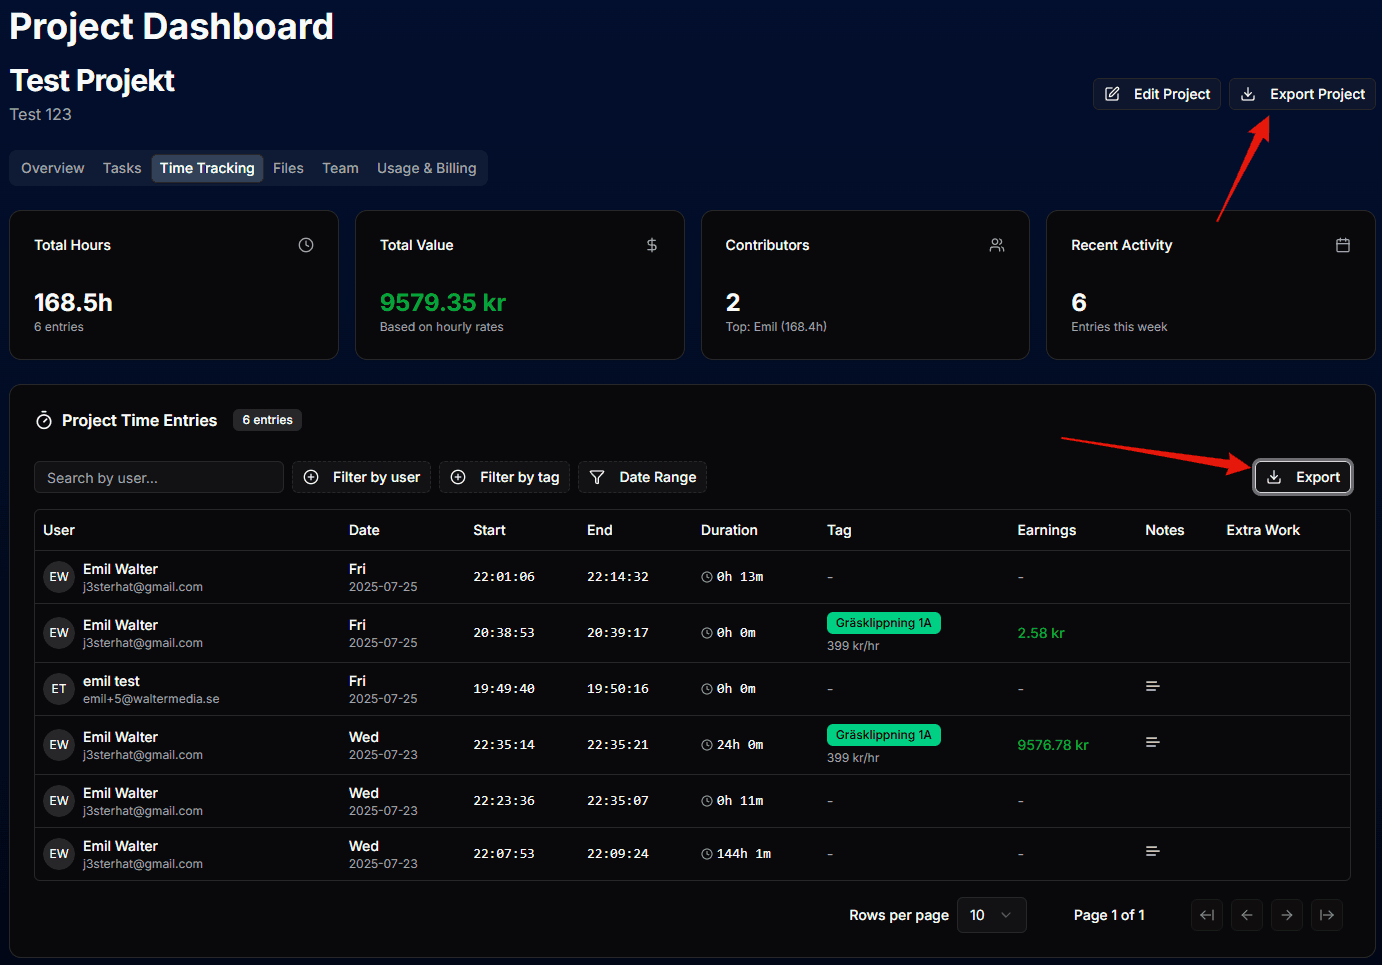
Task: Click the End column header
Action: click(600, 530)
